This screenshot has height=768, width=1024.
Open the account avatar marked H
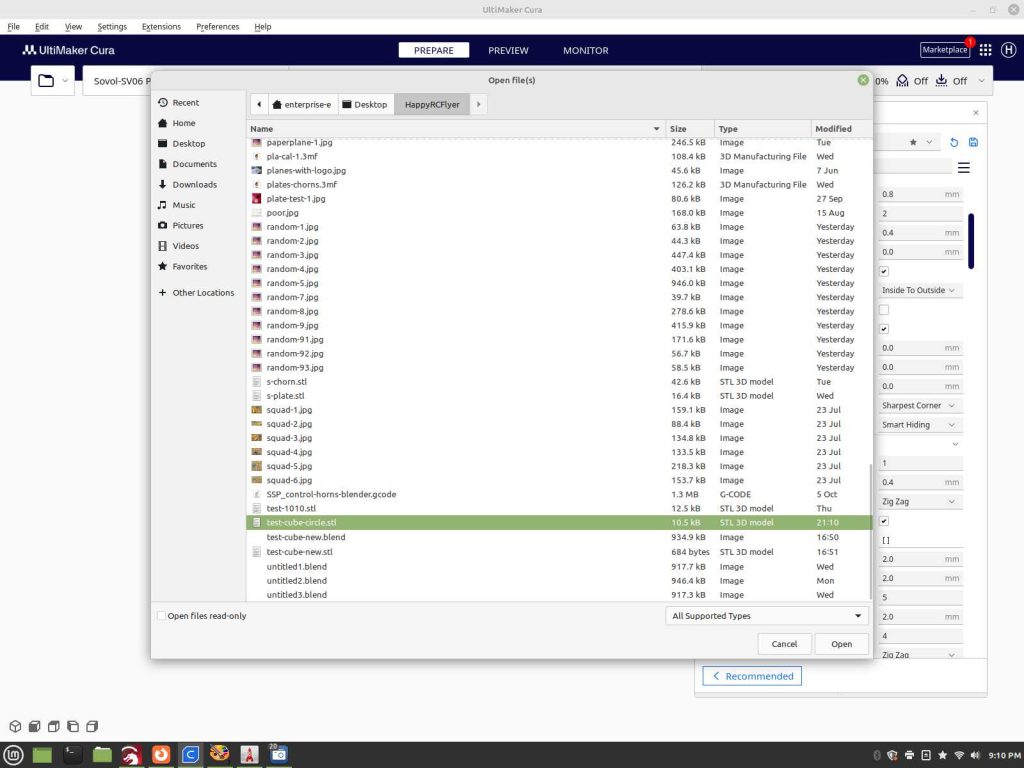coord(1008,50)
